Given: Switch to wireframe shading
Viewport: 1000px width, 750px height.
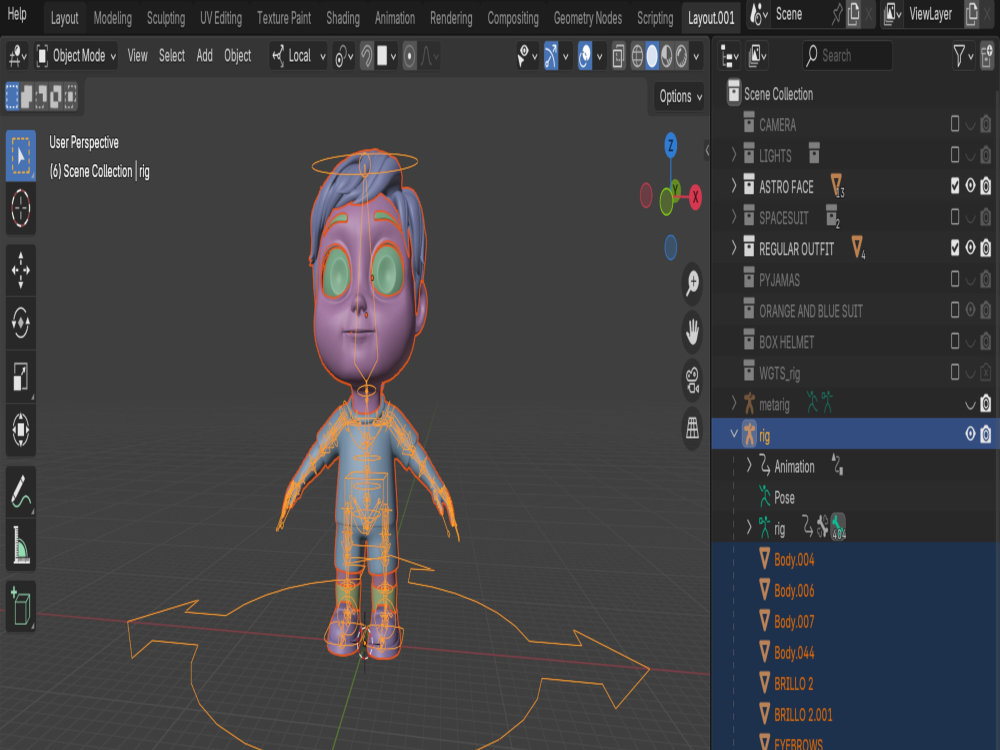Looking at the screenshot, I should 637,57.
